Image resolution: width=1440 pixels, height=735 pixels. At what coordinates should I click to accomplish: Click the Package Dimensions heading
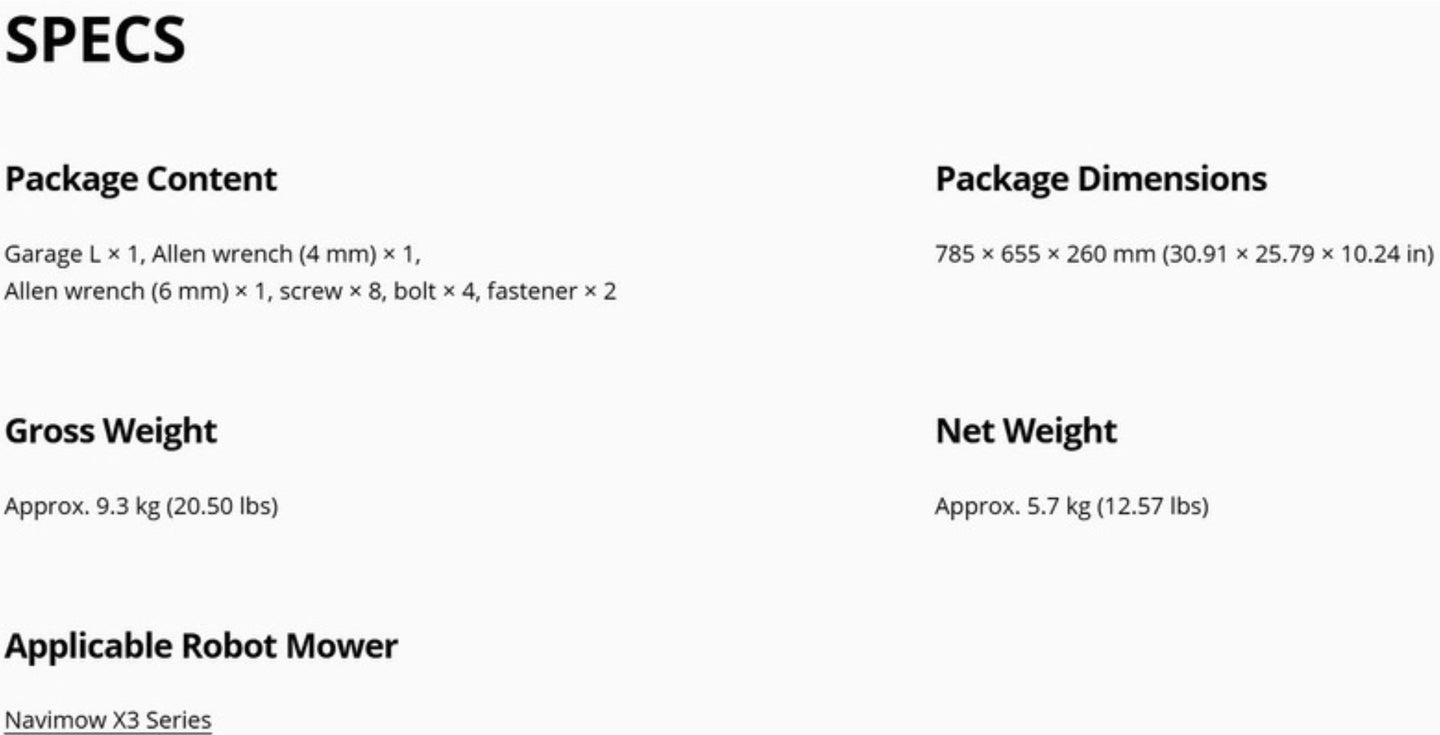coord(1101,179)
